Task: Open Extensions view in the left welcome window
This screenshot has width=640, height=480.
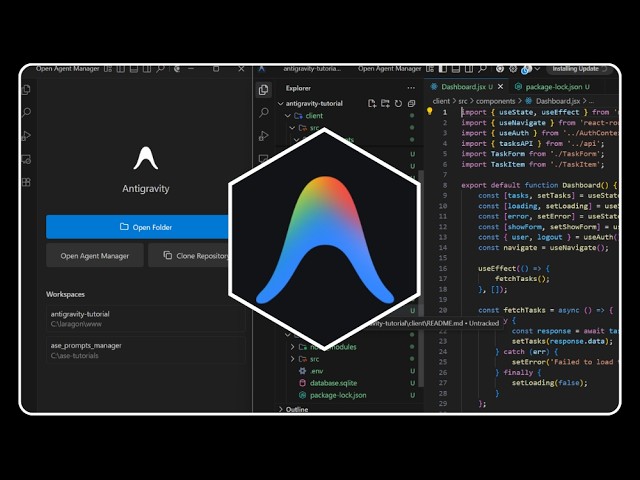Action: (27, 182)
